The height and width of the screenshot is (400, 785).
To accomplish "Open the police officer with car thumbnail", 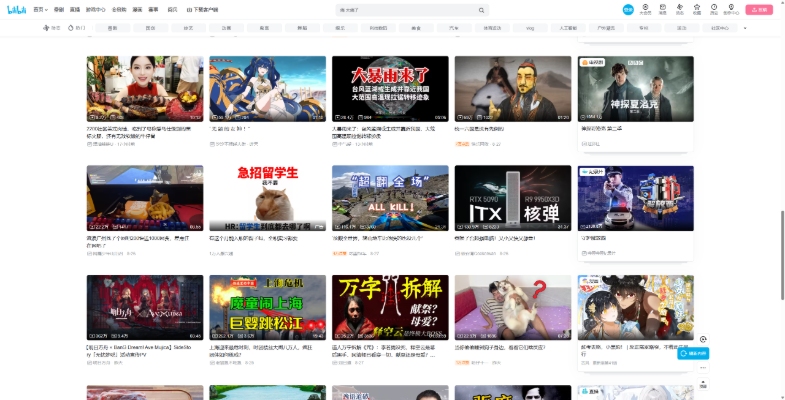I will 635,198.
